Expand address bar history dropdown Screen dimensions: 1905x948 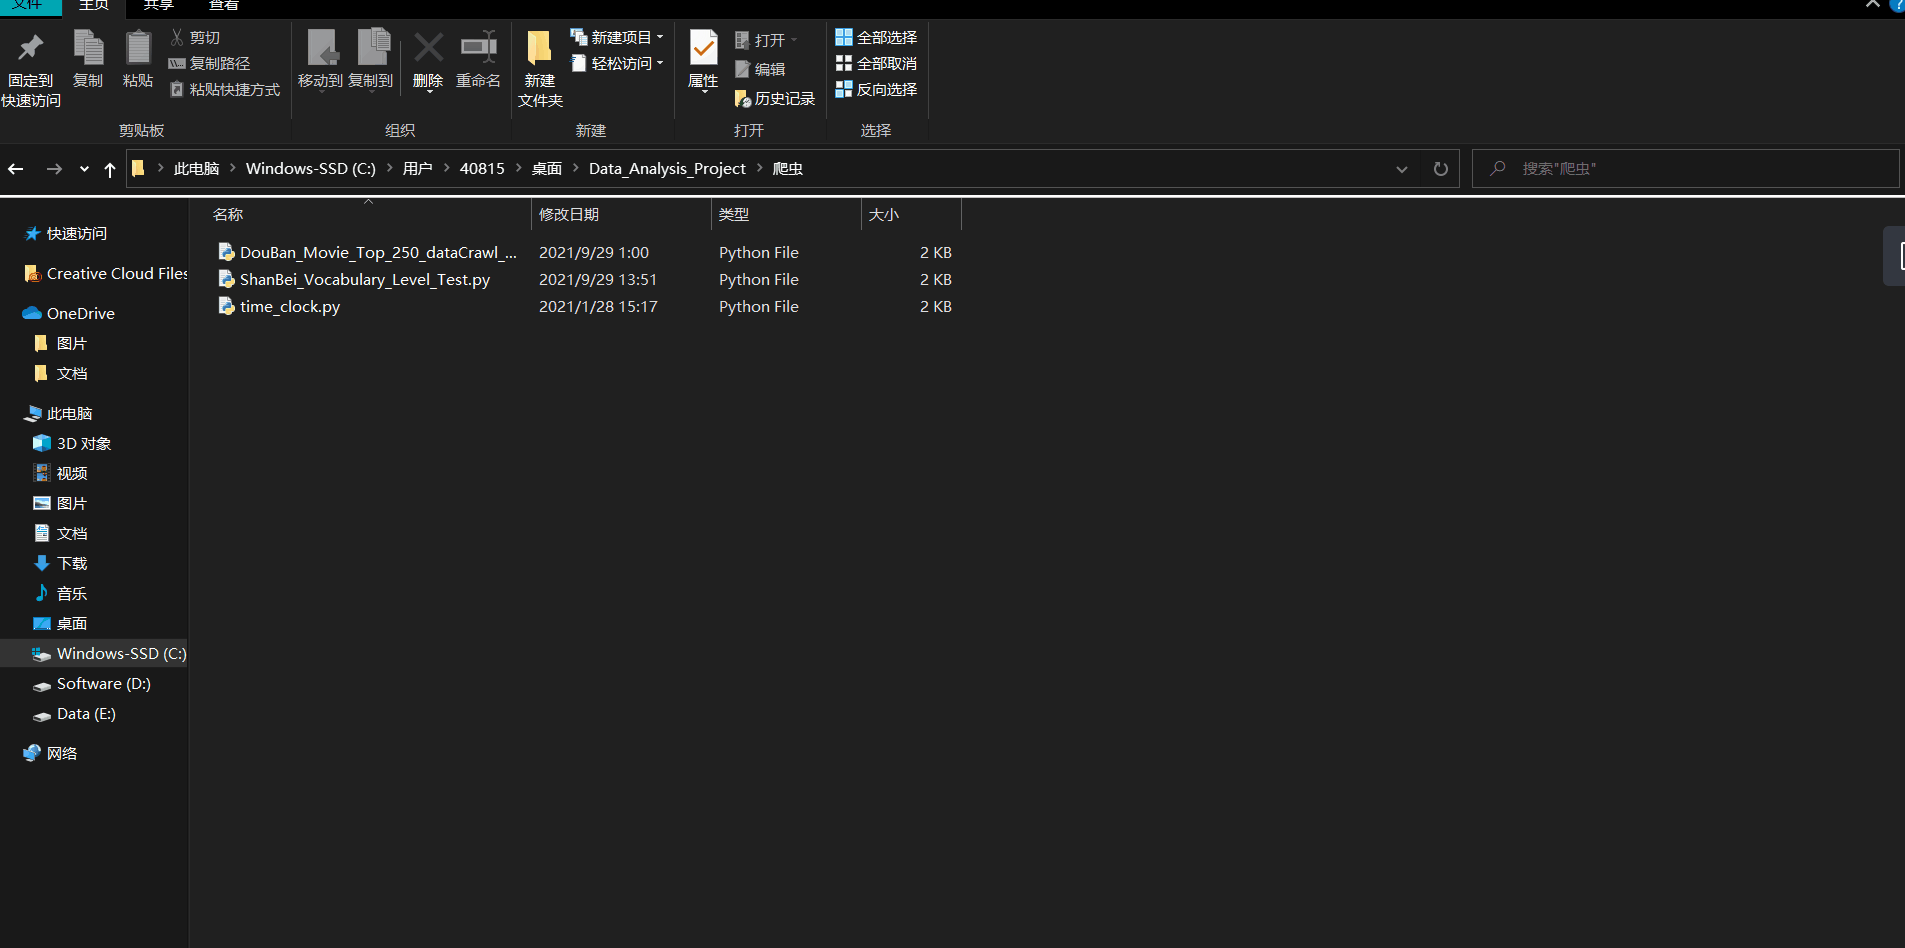coord(1401,169)
